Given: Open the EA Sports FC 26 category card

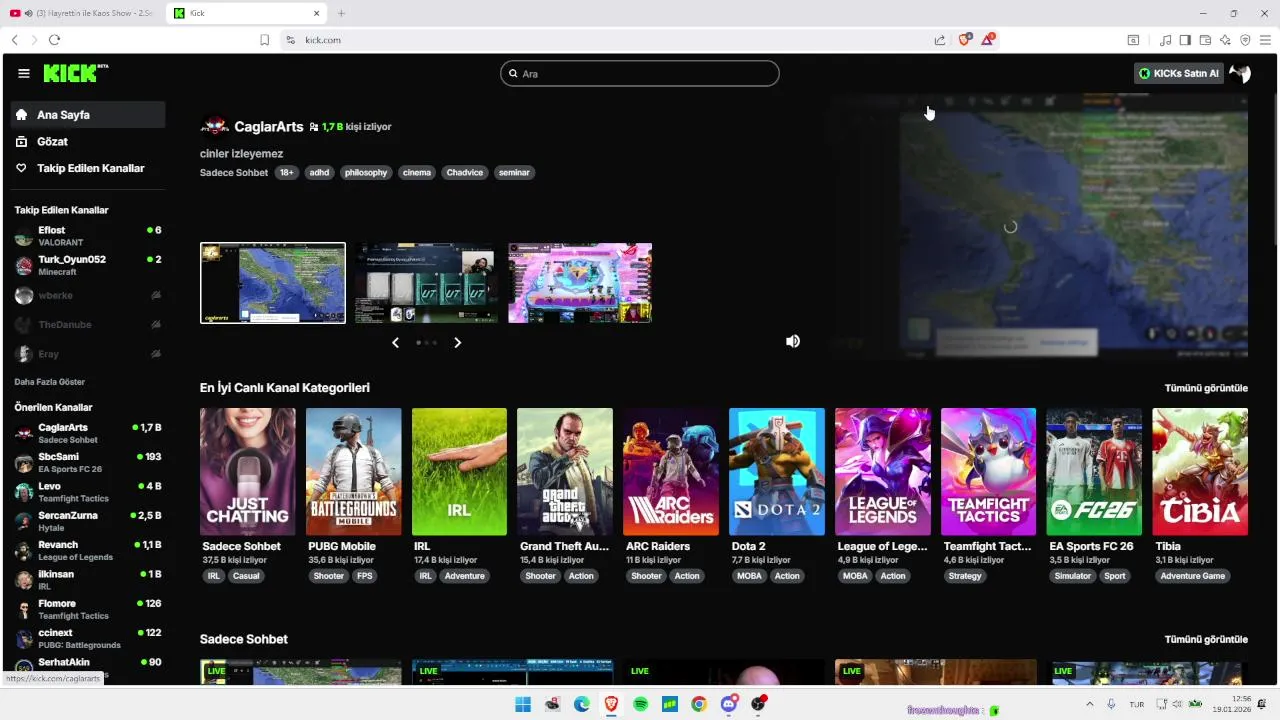Looking at the screenshot, I should [x=1094, y=472].
